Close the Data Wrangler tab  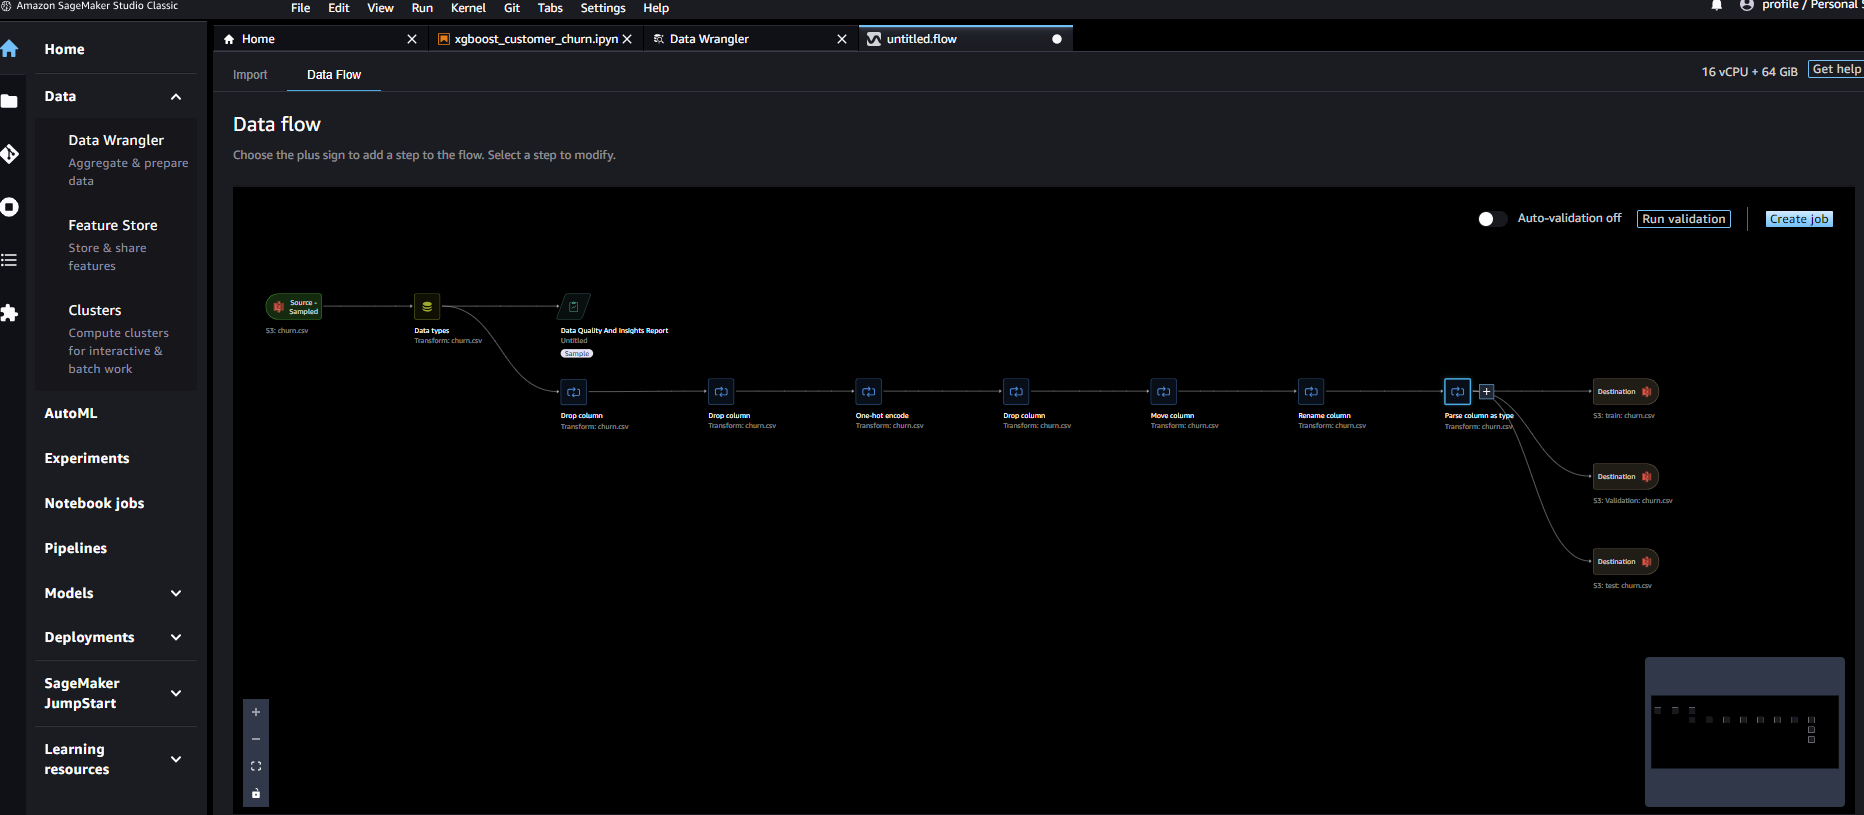tap(842, 39)
